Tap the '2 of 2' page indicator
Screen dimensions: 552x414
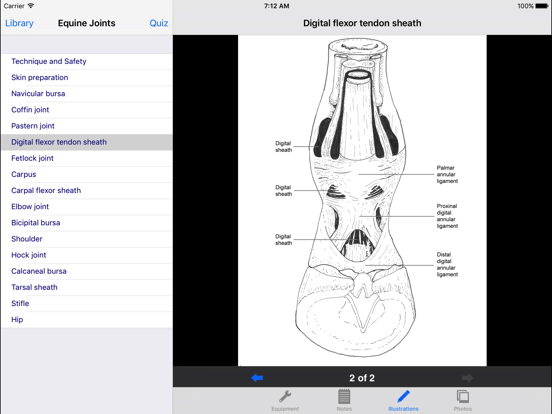[x=362, y=378]
